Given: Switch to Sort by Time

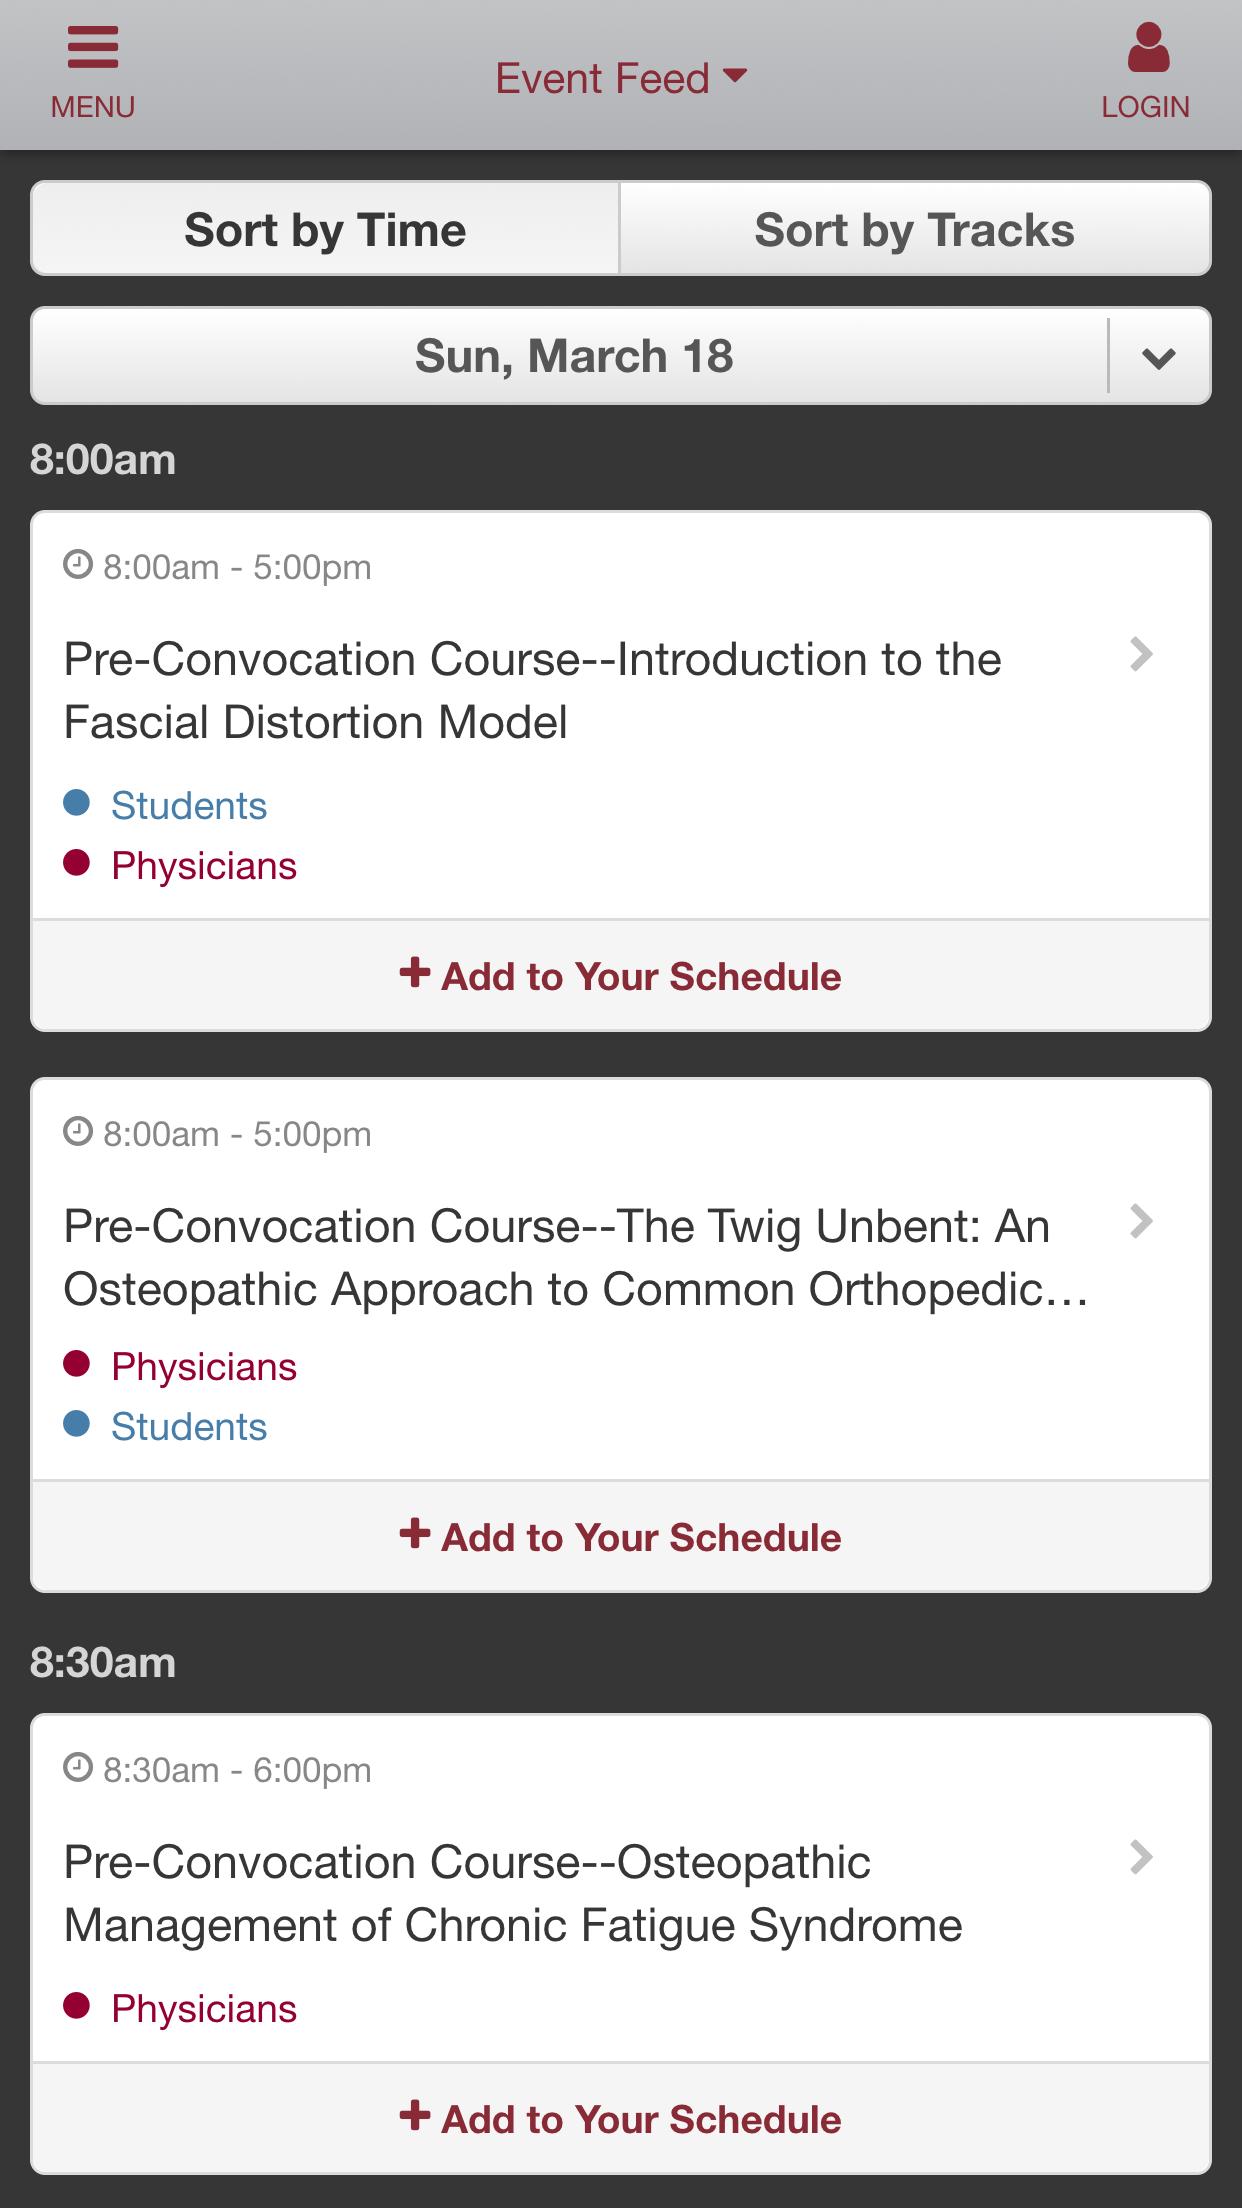Looking at the screenshot, I should pyautogui.click(x=325, y=229).
